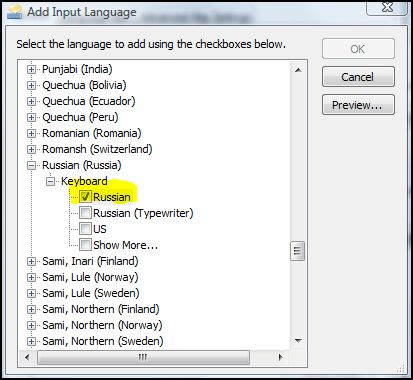
Task: Select the Russian (Russia) label
Action: [x=82, y=165]
